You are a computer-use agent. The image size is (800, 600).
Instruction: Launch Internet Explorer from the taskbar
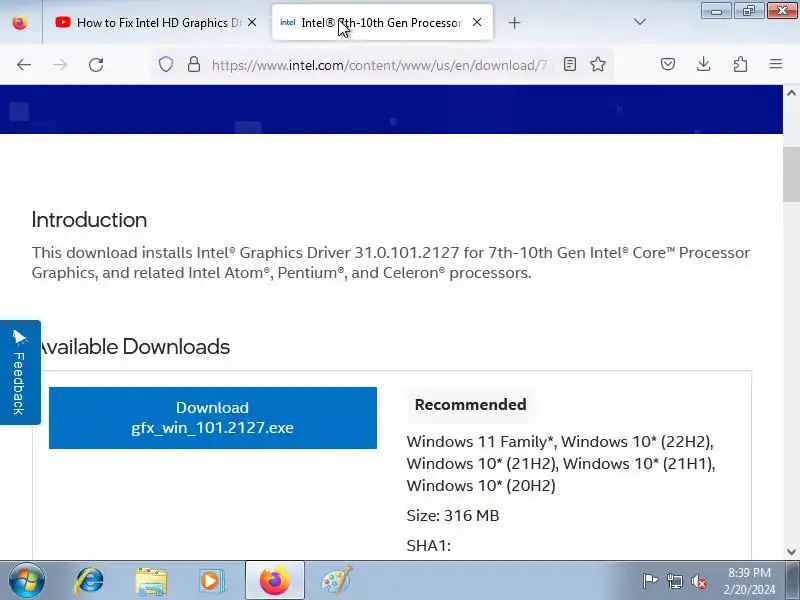(x=90, y=581)
